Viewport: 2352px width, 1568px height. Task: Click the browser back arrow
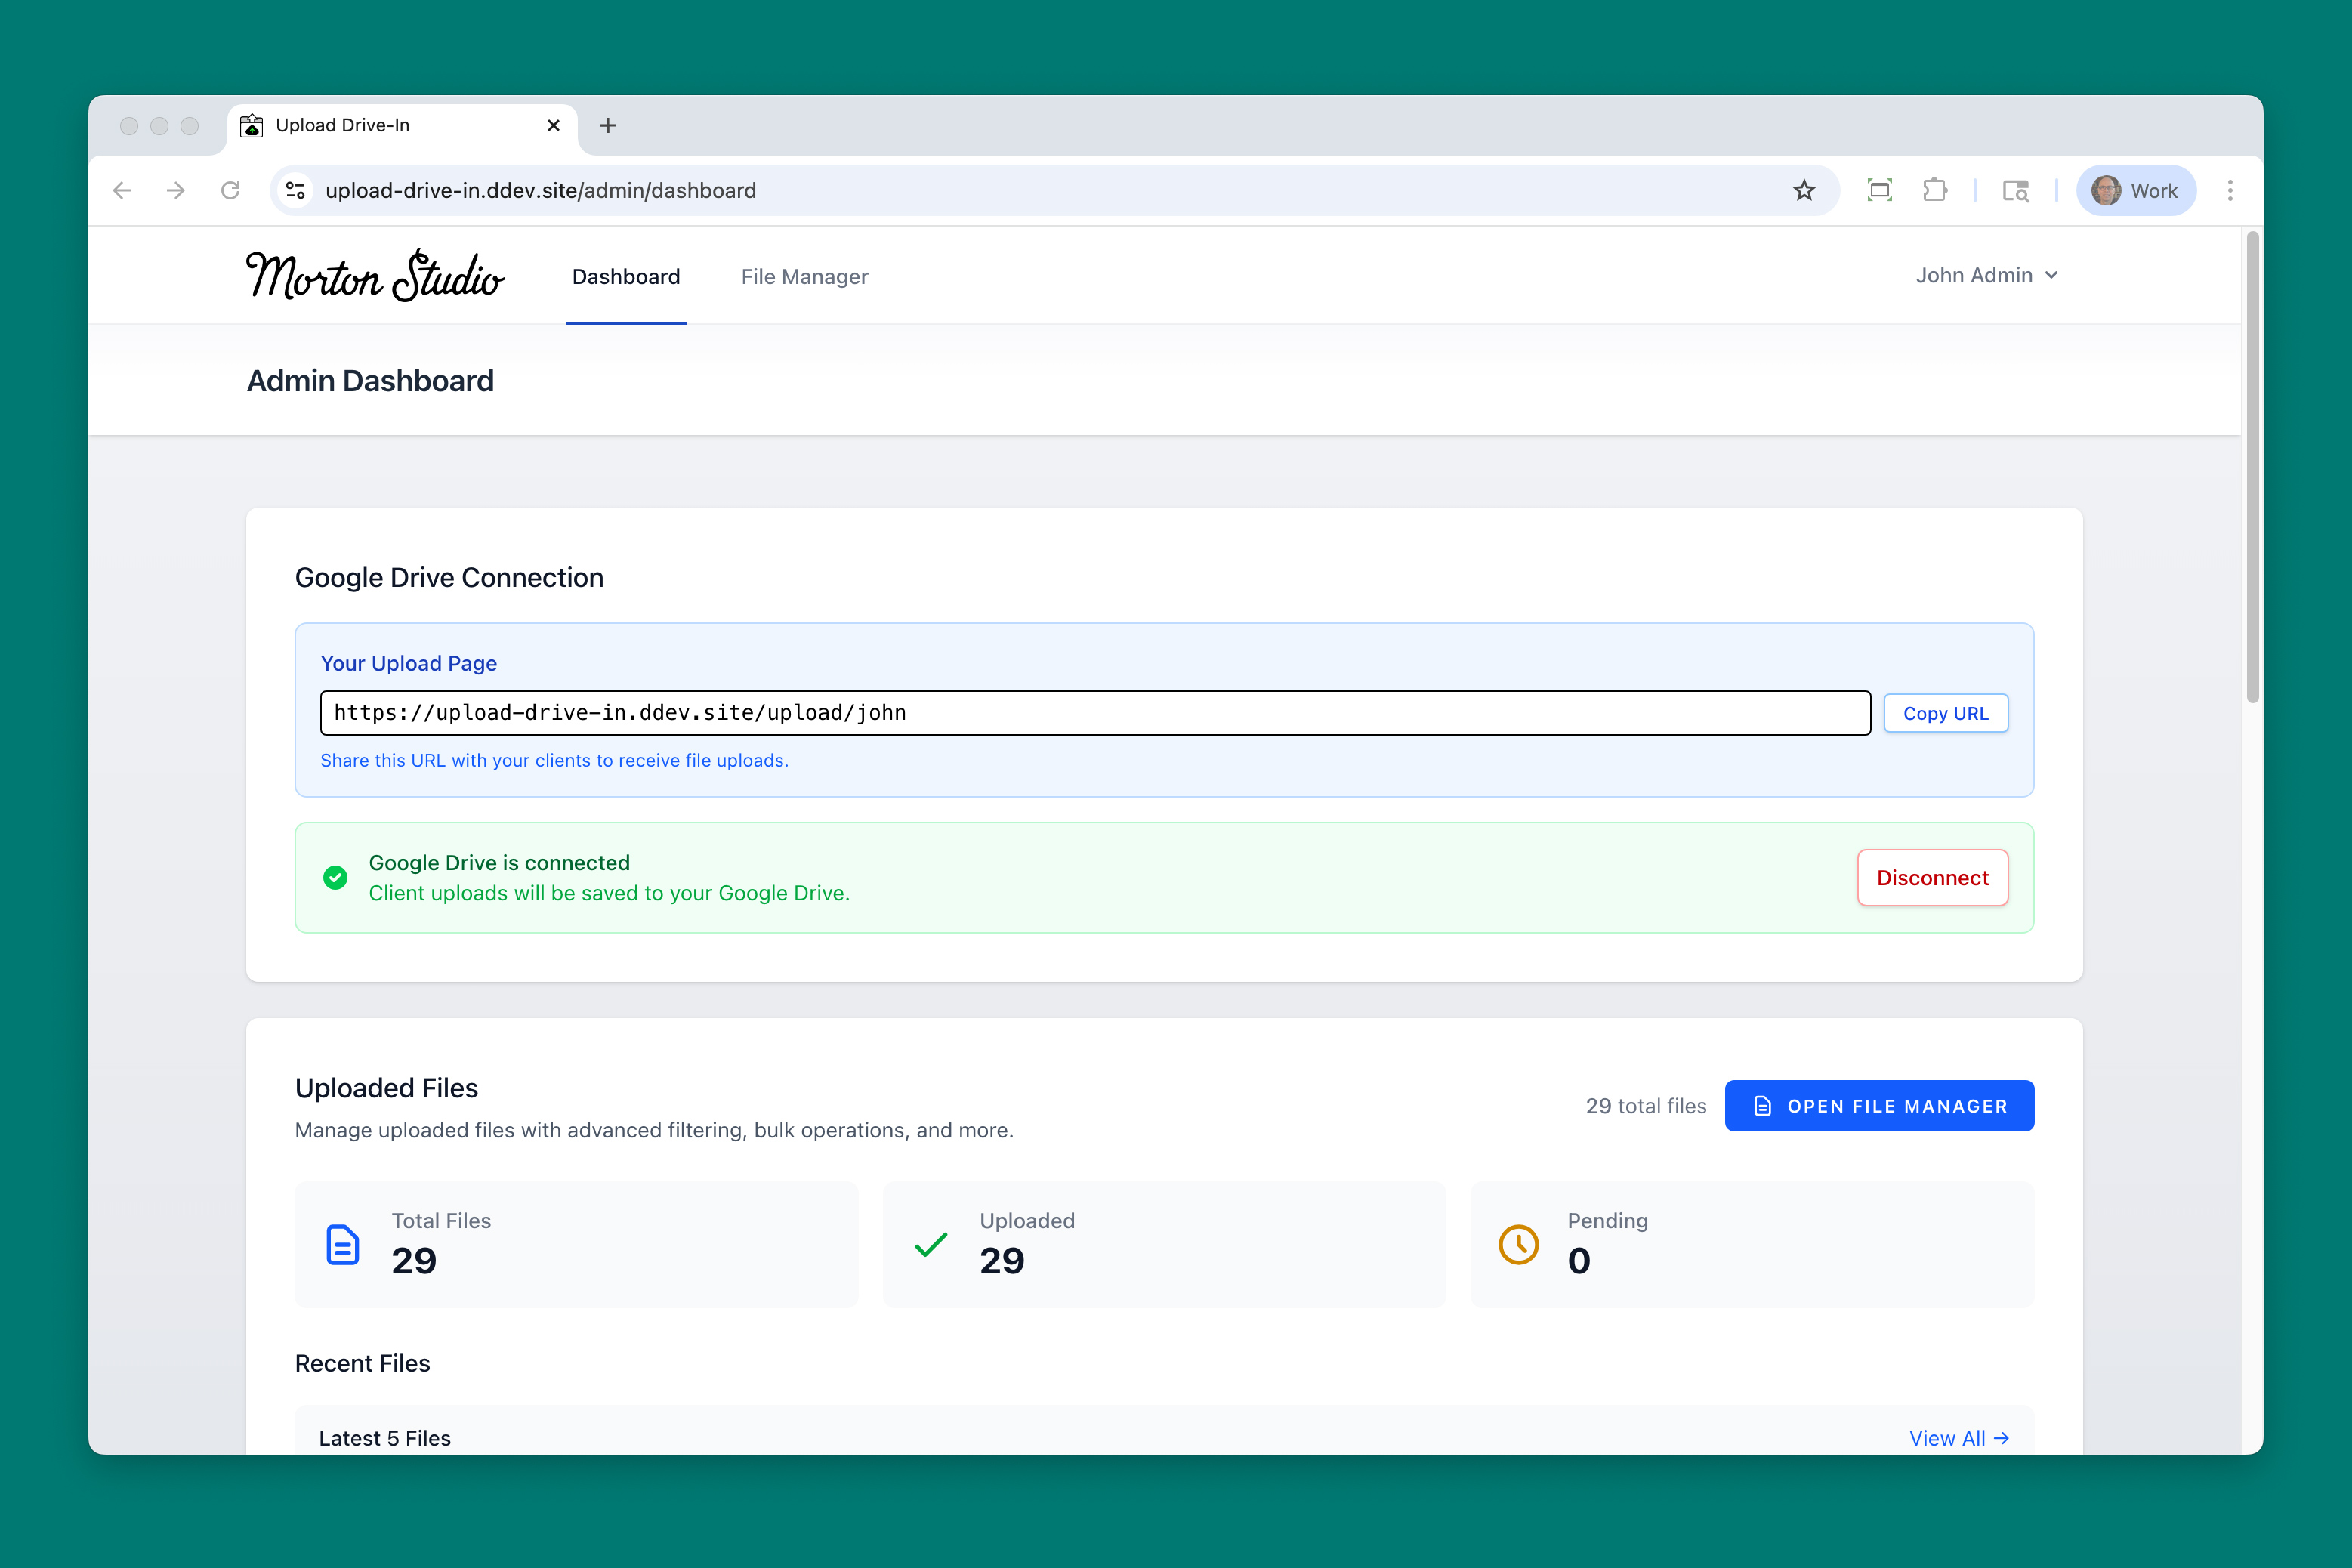tap(122, 190)
